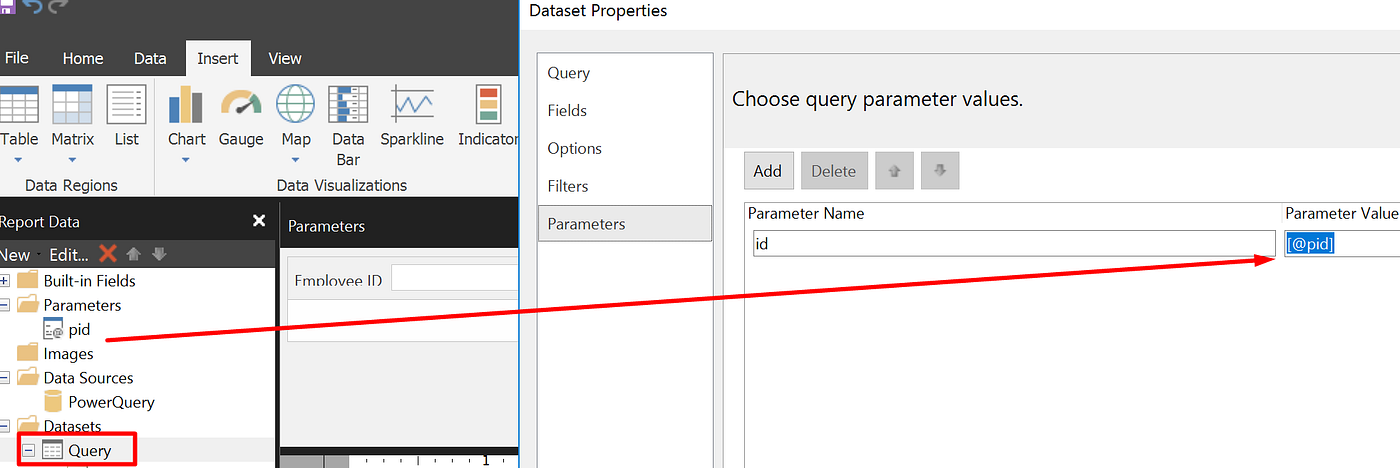Insert a Chart from the ribbon

(187, 123)
